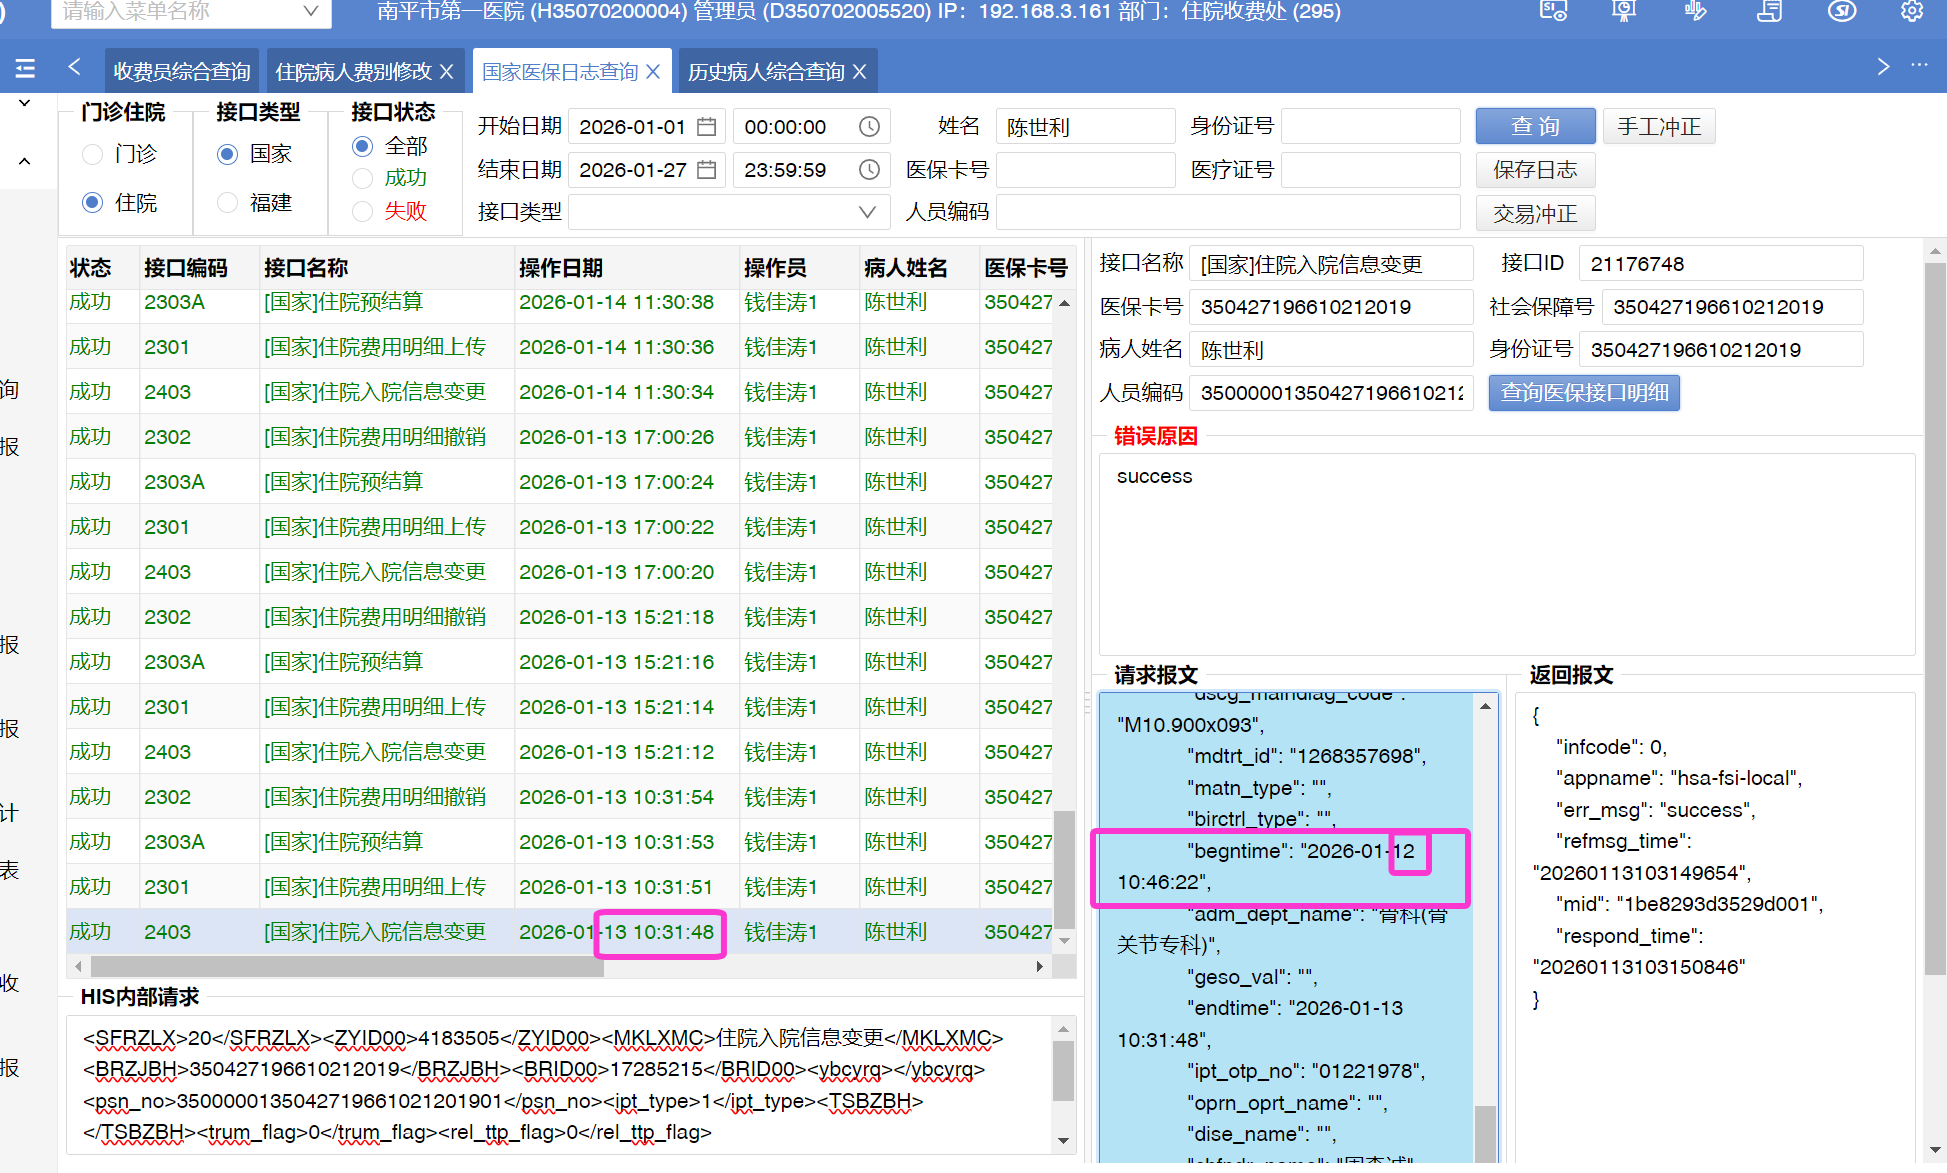Open the hamburger menu icon left of tabs
This screenshot has height=1173, width=1947.
tap(26, 68)
